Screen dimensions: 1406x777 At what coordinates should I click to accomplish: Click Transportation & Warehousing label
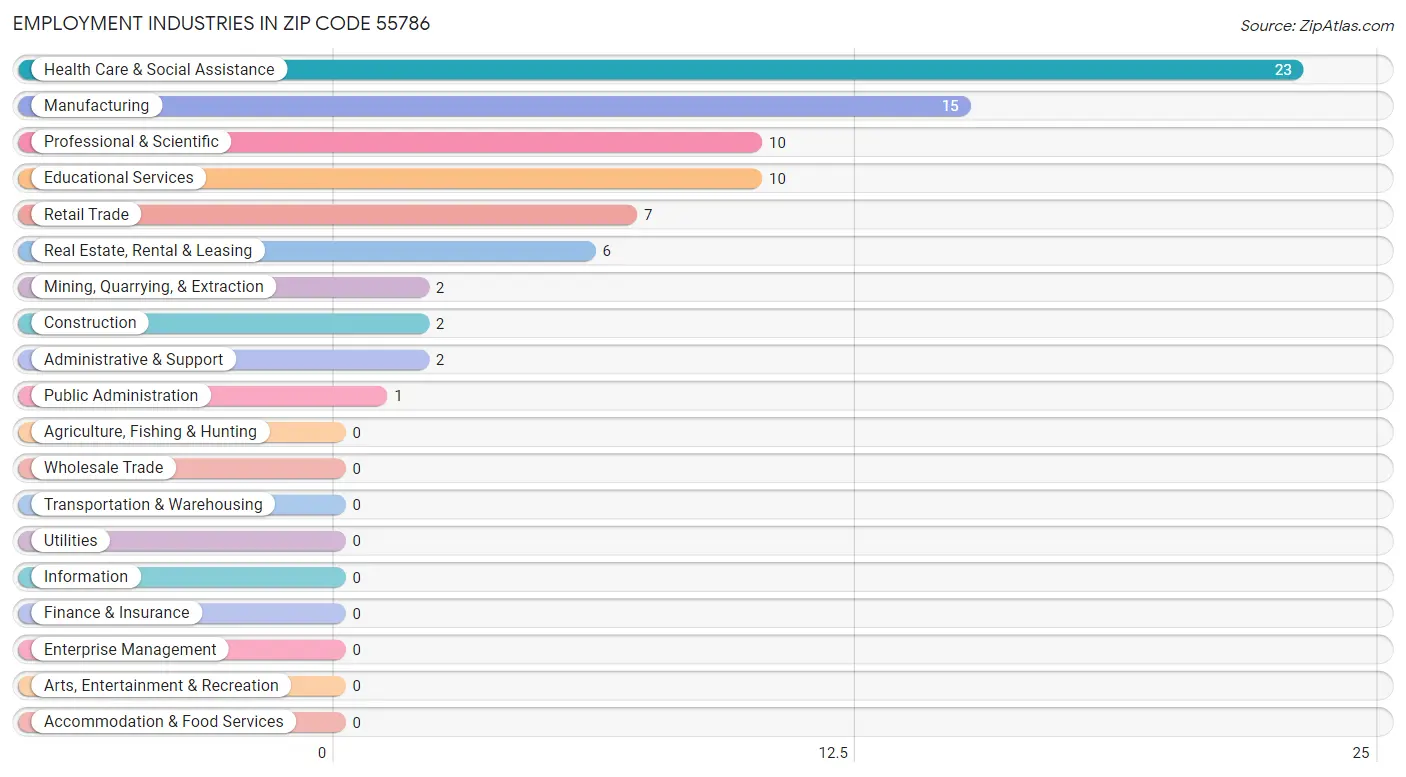point(153,504)
